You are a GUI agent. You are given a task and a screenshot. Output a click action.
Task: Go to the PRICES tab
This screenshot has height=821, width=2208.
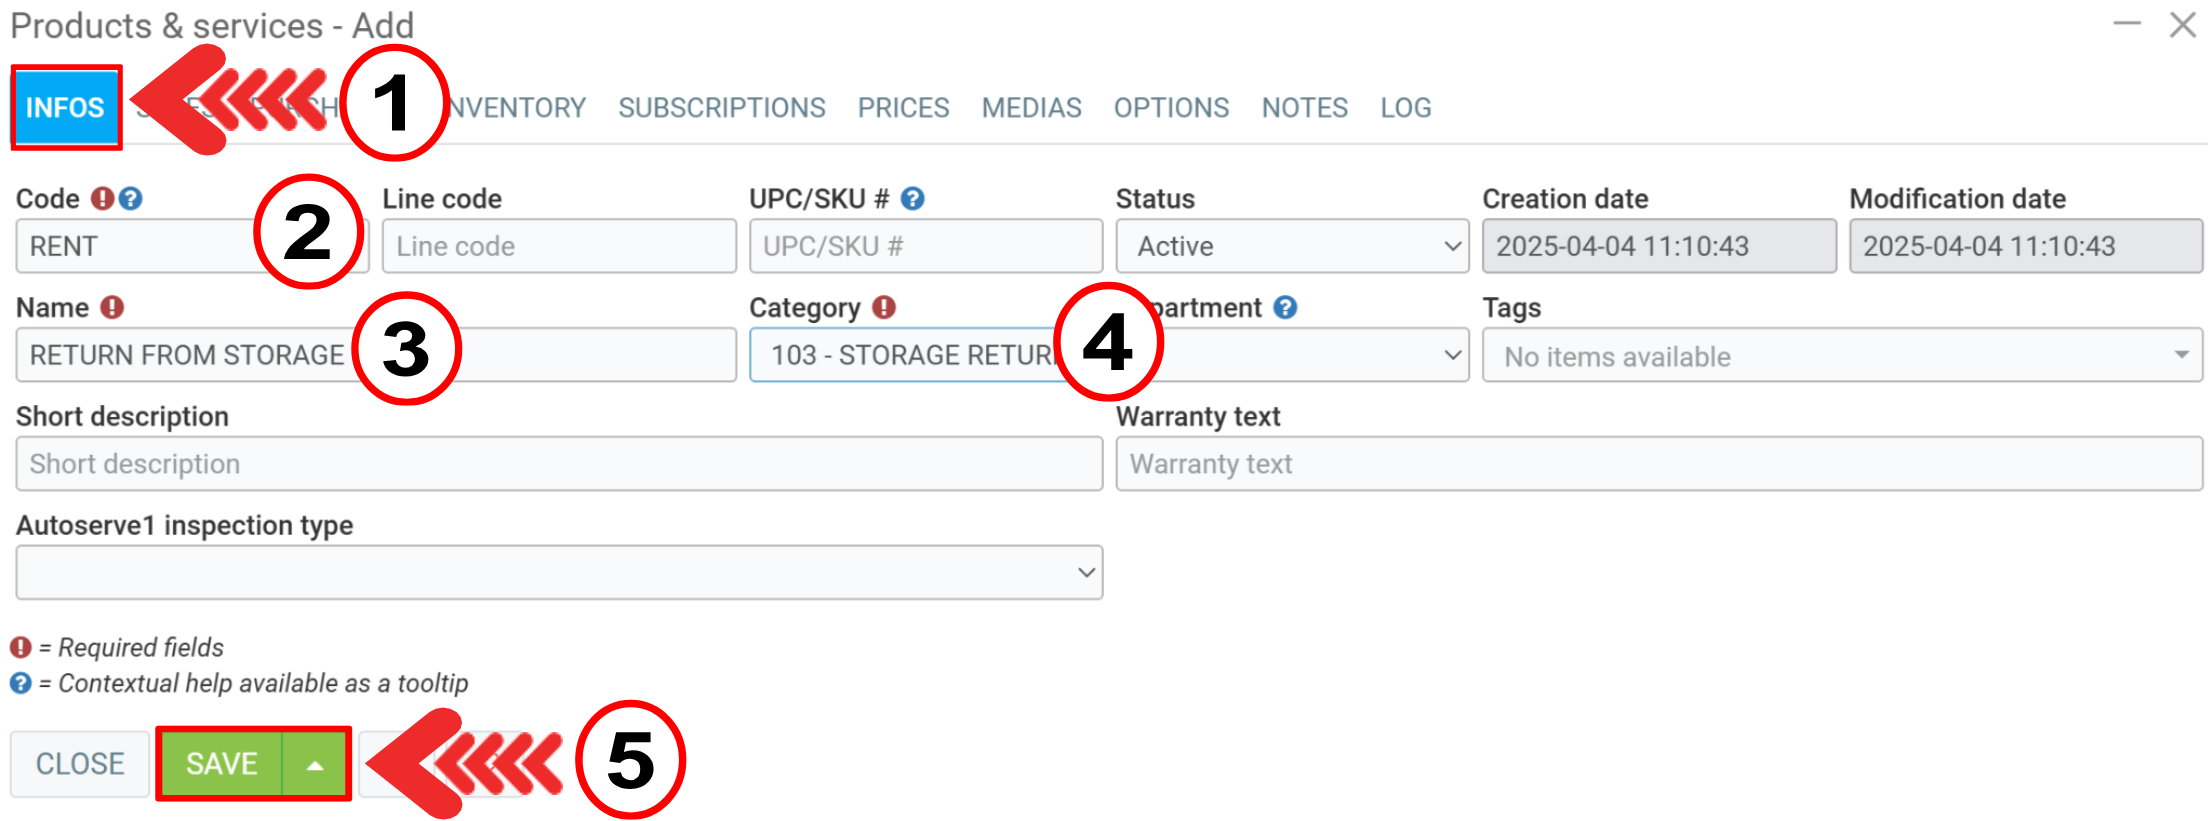(903, 107)
